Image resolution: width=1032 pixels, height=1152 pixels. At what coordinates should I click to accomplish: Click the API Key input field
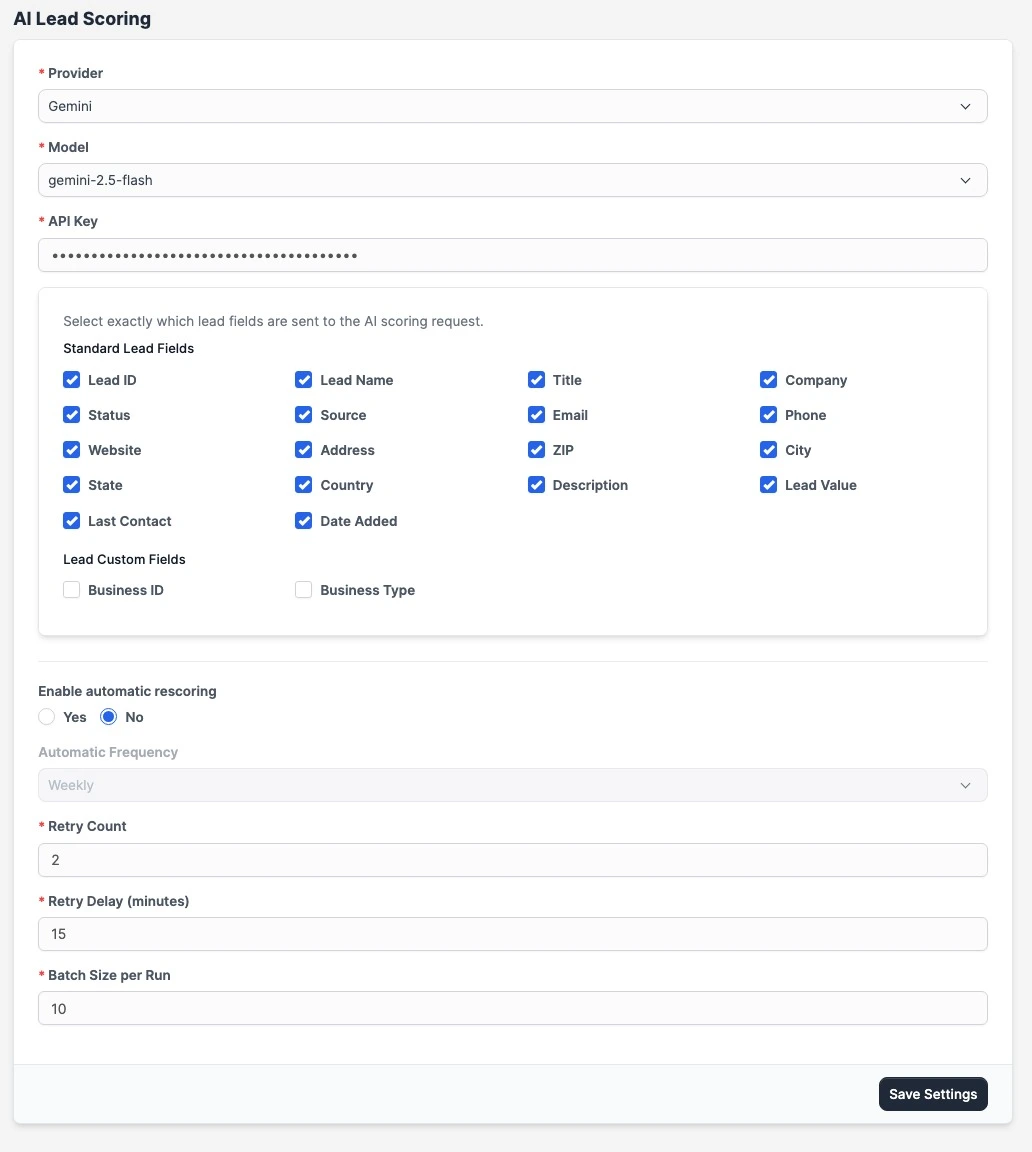[x=512, y=255]
